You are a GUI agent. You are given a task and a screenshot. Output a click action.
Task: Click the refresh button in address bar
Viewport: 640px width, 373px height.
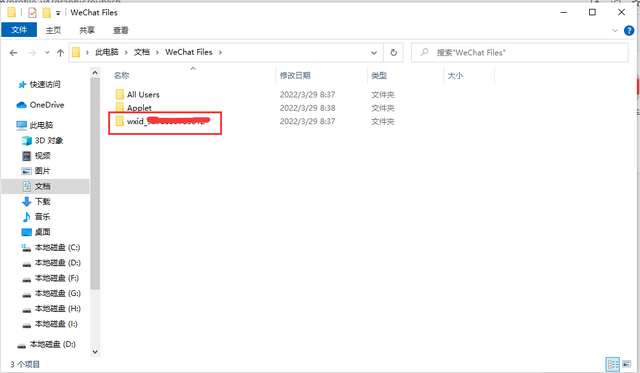(x=393, y=53)
